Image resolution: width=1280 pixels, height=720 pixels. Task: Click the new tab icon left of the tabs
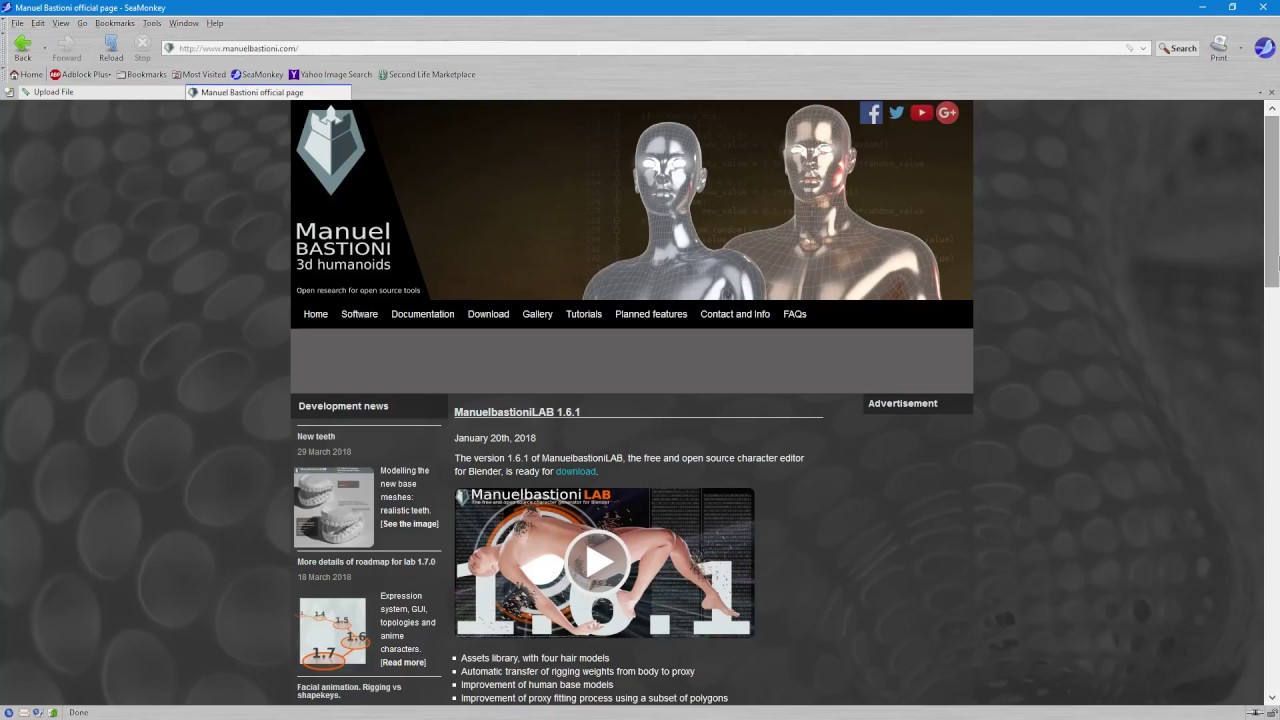click(x=9, y=92)
